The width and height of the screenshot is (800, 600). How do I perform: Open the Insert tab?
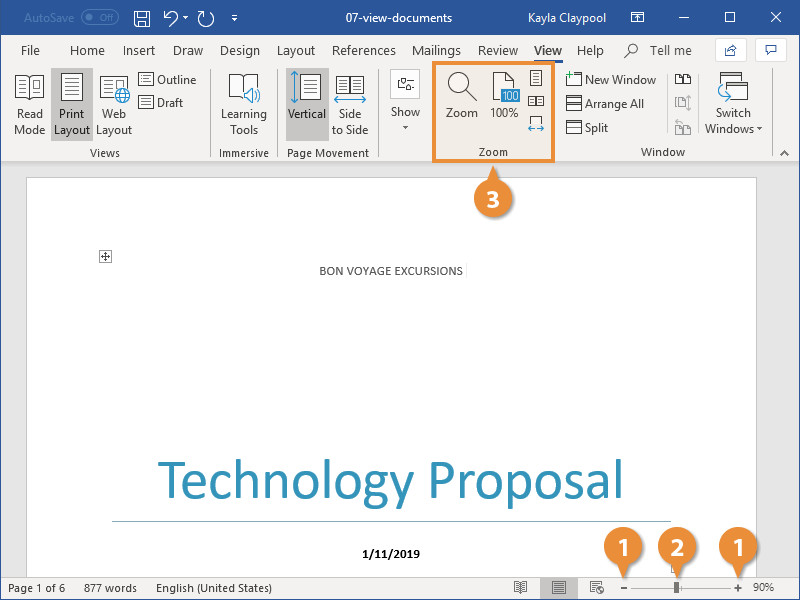point(139,51)
